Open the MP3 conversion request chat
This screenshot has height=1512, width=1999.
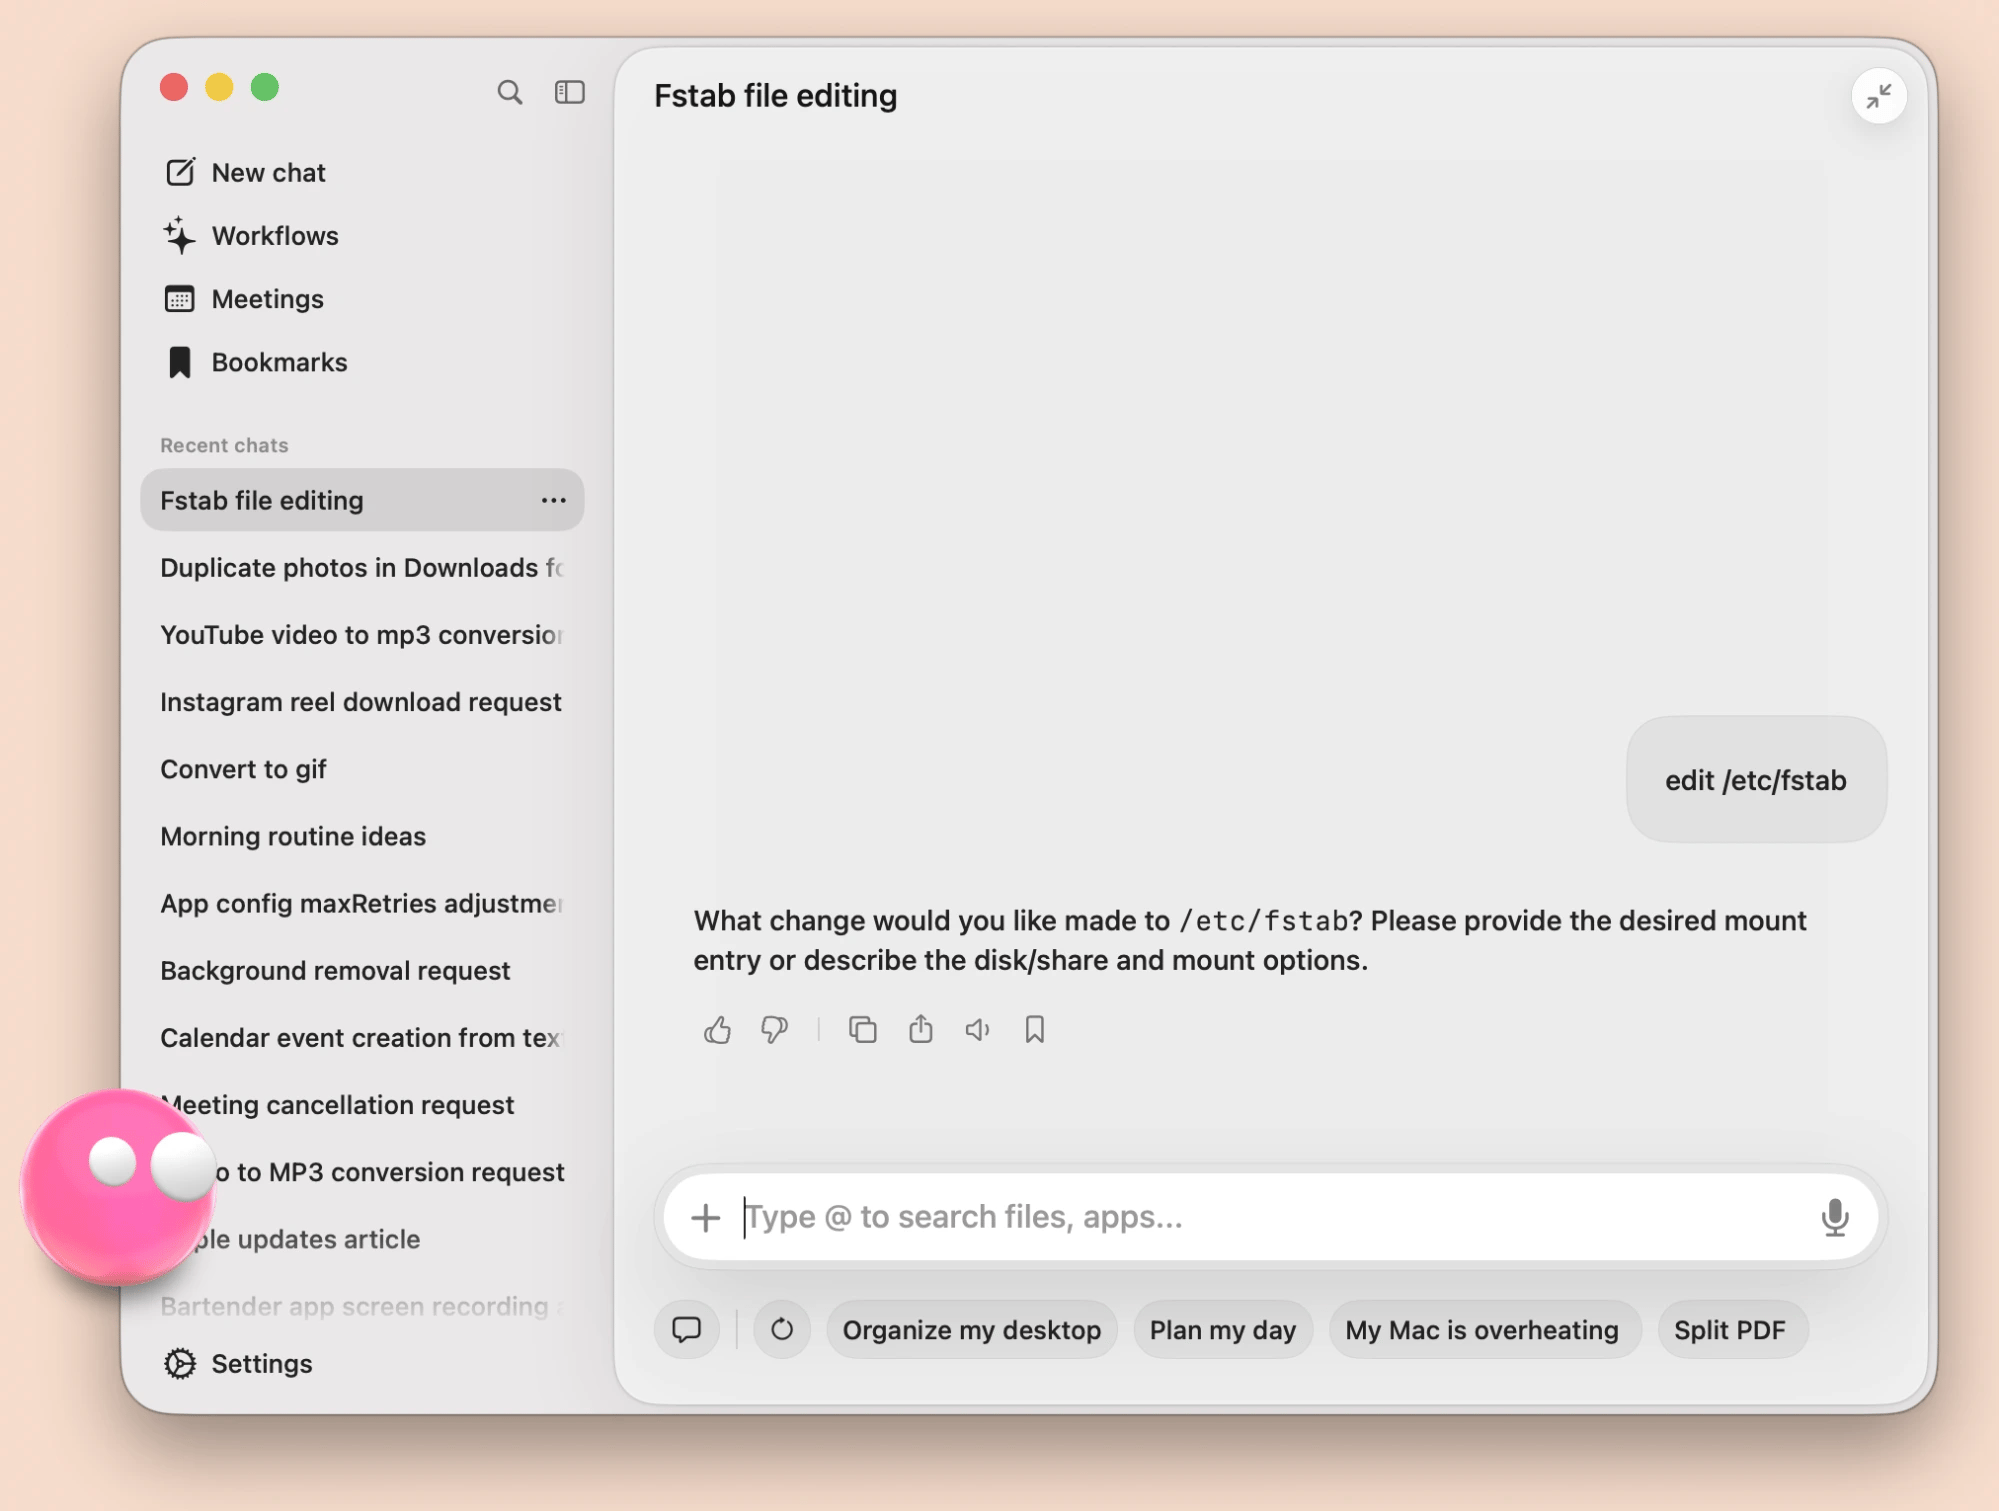tap(362, 1171)
